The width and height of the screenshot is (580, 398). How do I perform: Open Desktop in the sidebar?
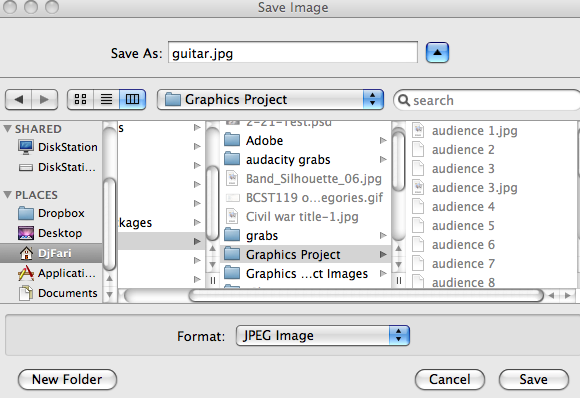[50, 233]
